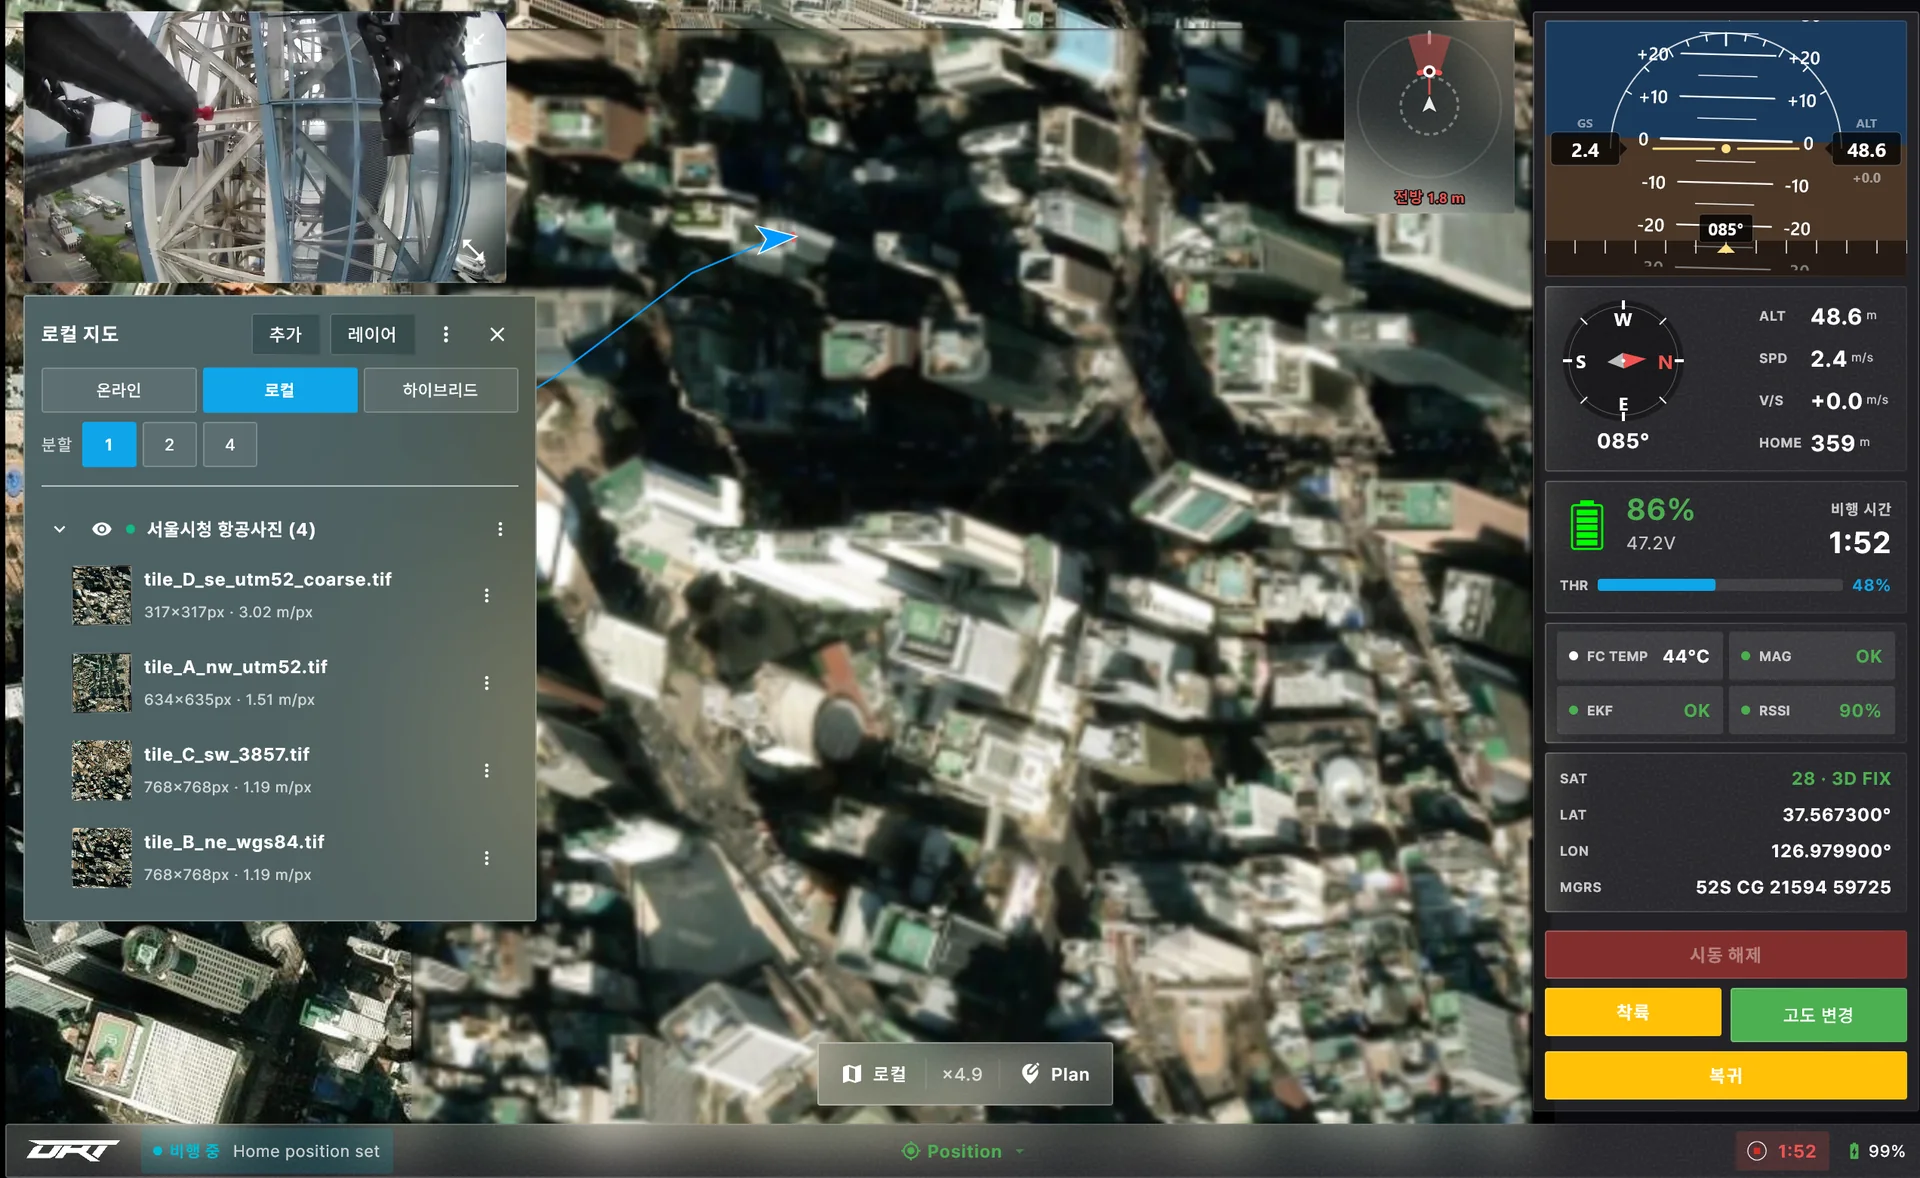Click the GS 2.4 ground speed readout

[1585, 150]
